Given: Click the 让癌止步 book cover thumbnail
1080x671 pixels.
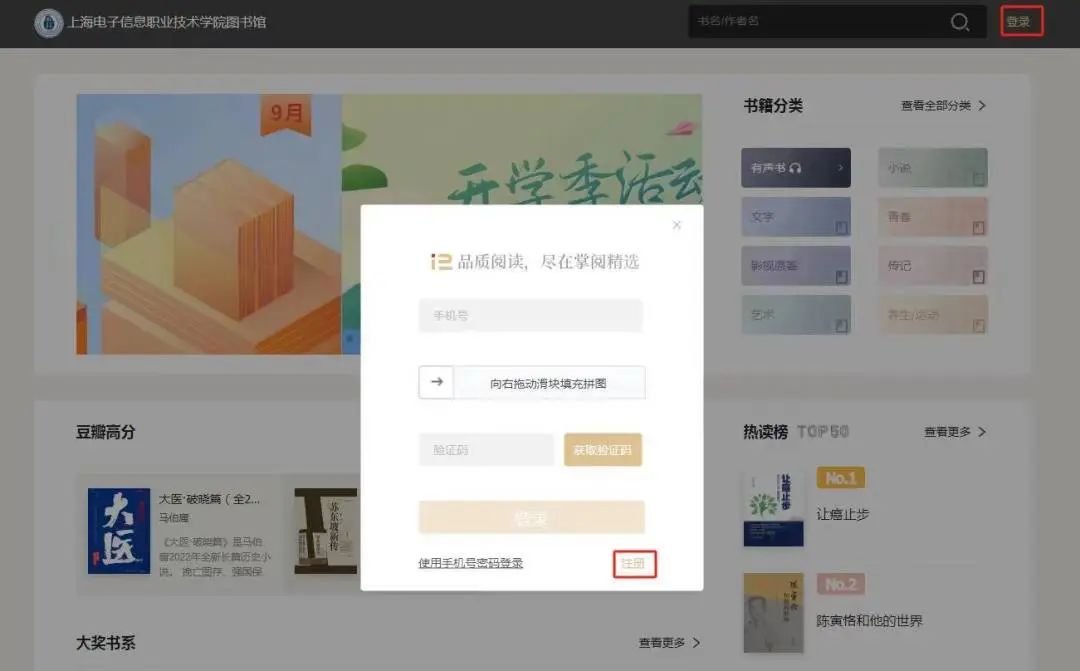Looking at the screenshot, I should pyautogui.click(x=772, y=508).
